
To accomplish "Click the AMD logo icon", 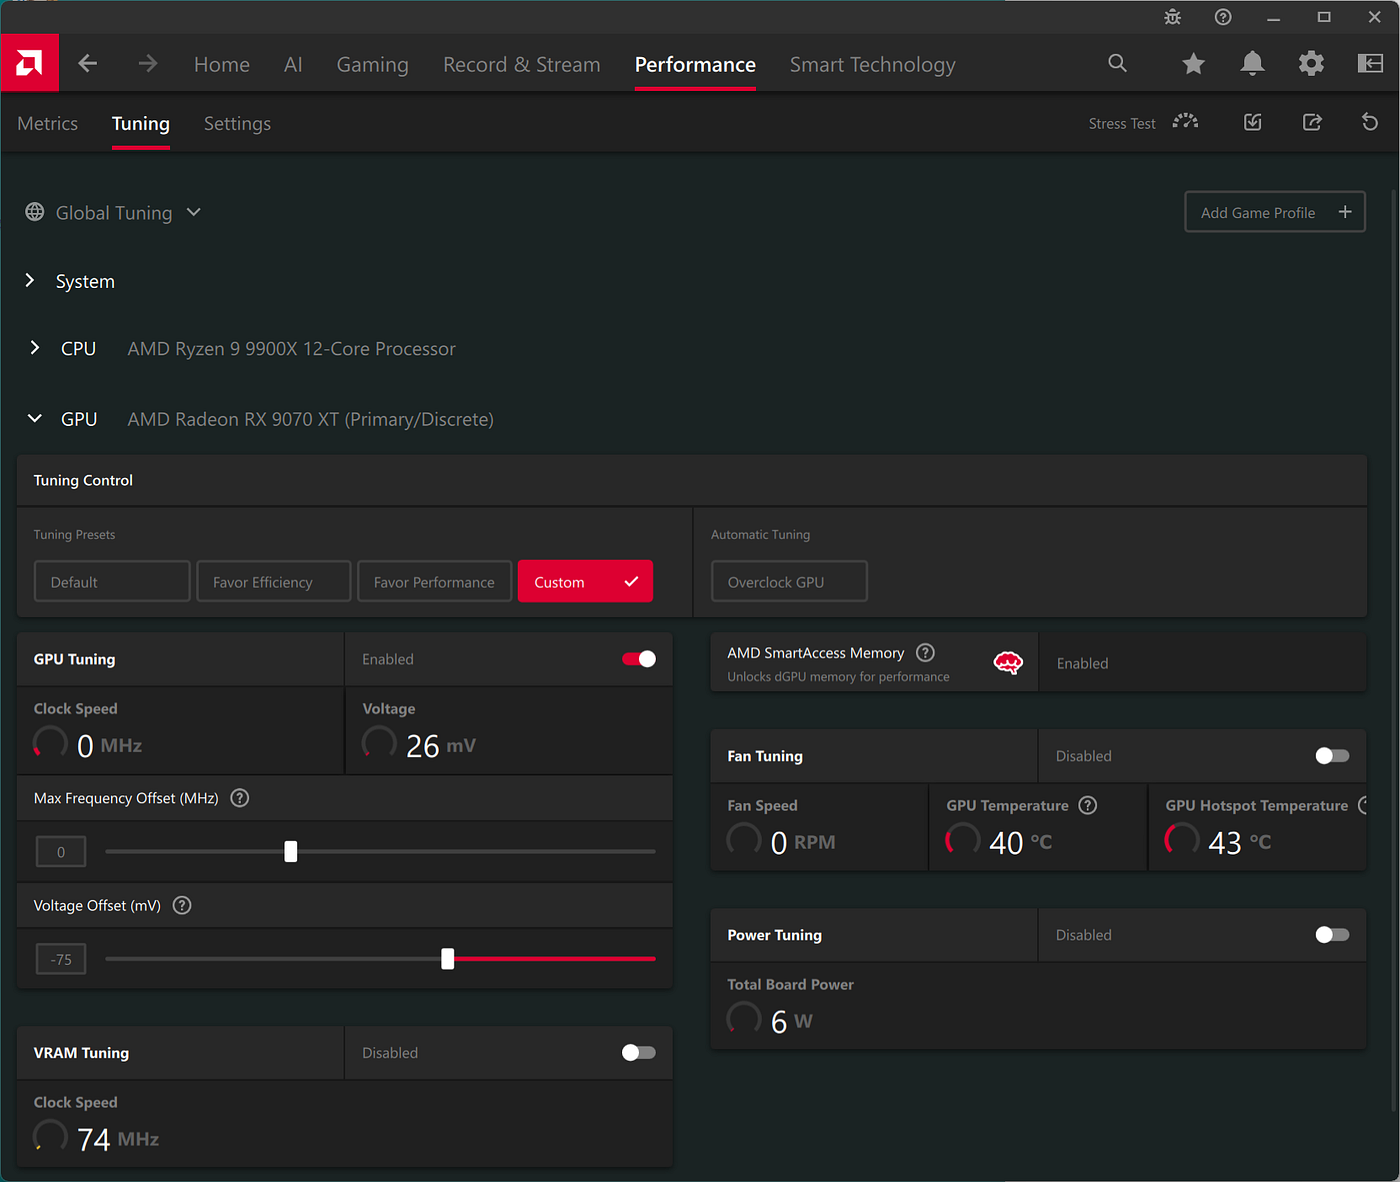I will (30, 64).
